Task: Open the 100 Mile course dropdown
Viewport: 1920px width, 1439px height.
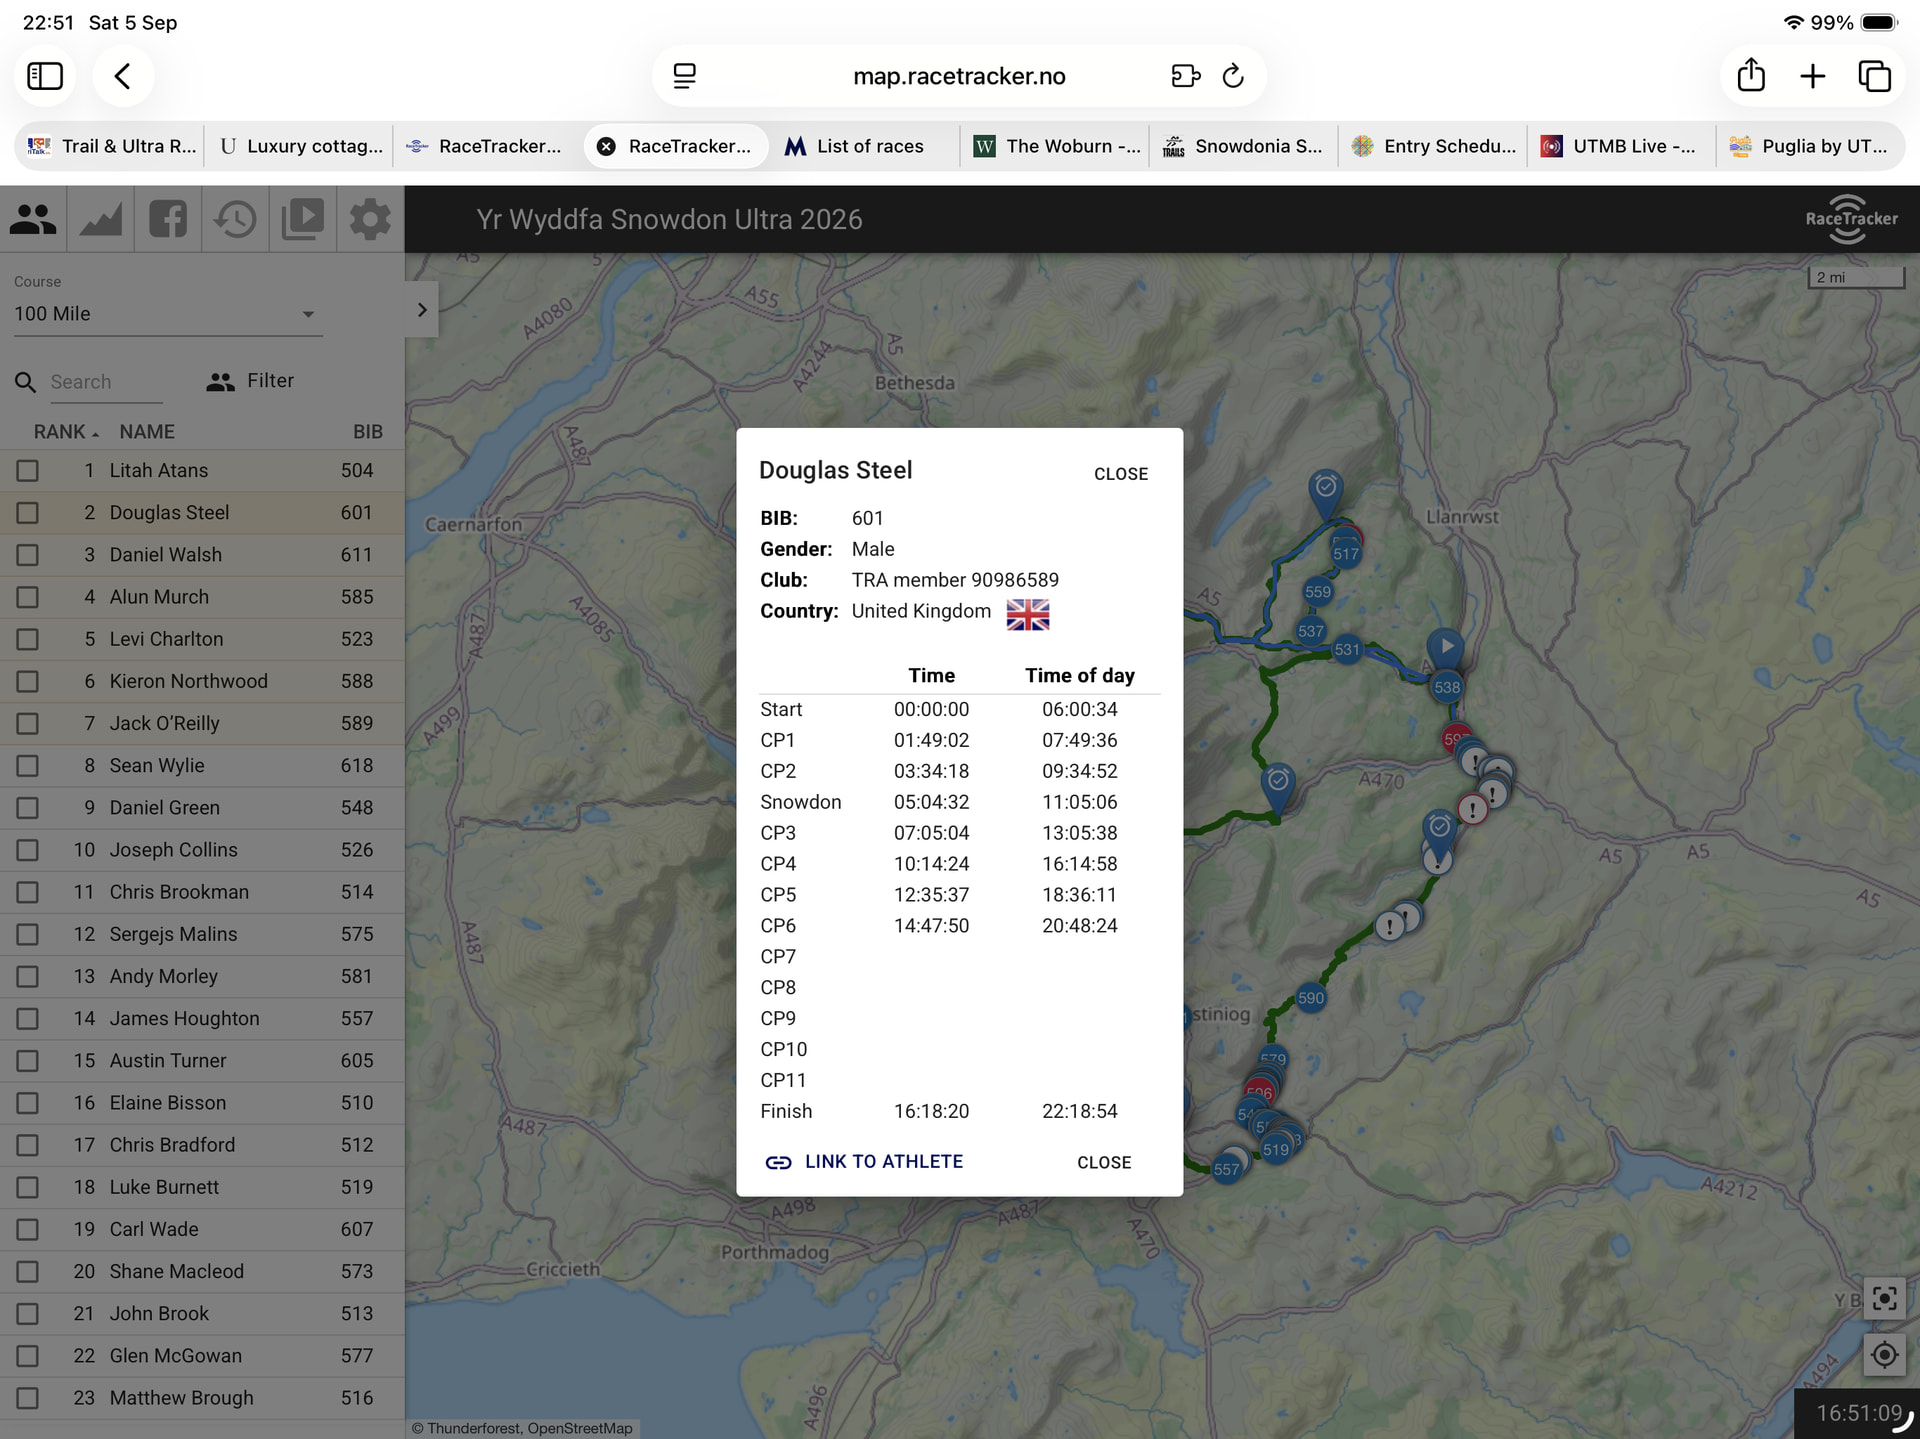Action: click(x=167, y=314)
